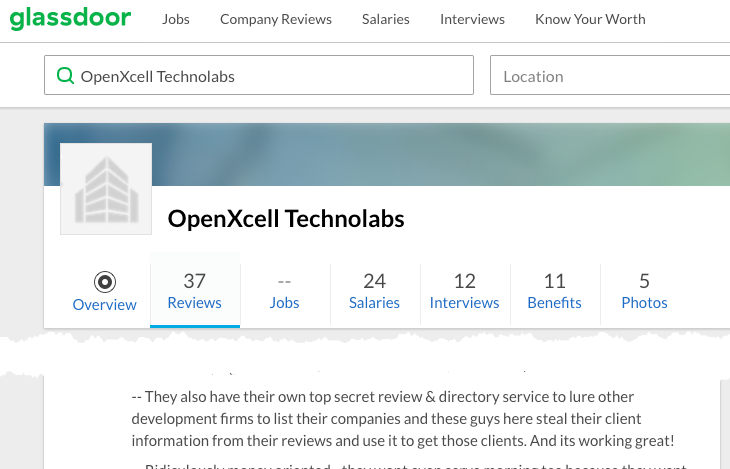Open the 11 Benefits tab
Viewport: 730px width, 469px height.
tap(555, 291)
